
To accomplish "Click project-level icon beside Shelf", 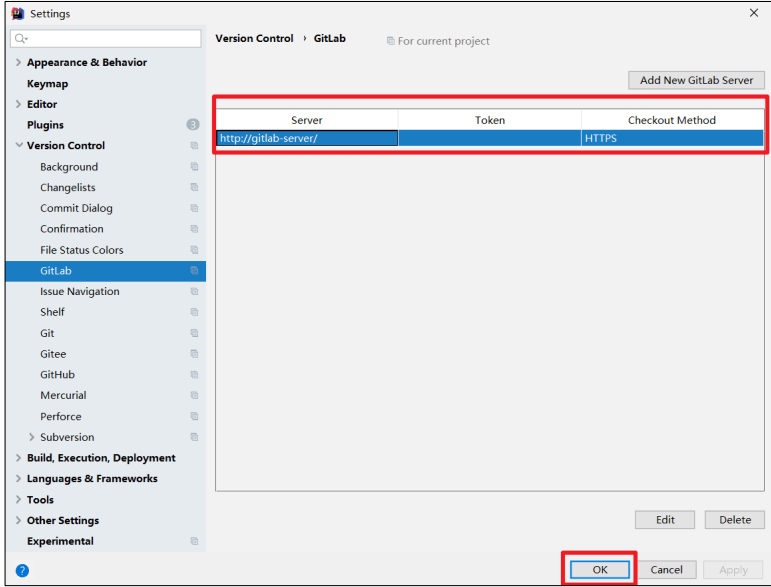I will click(x=194, y=312).
